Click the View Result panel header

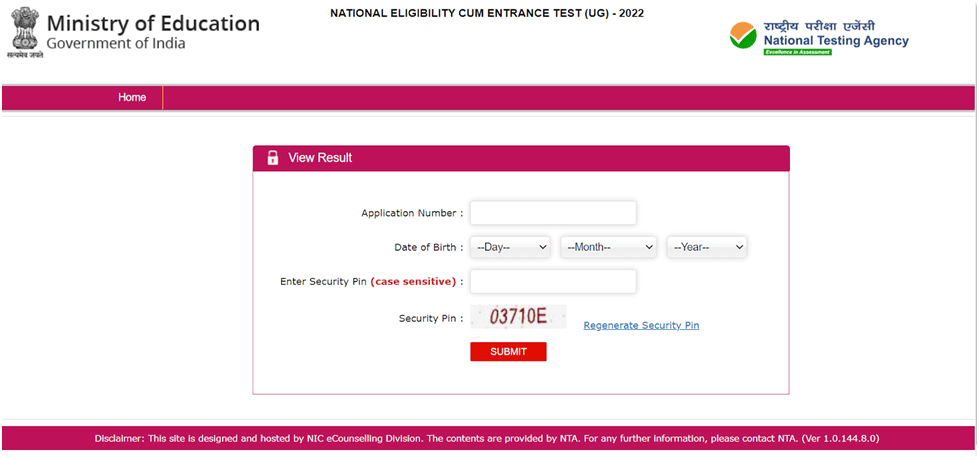tap(520, 158)
